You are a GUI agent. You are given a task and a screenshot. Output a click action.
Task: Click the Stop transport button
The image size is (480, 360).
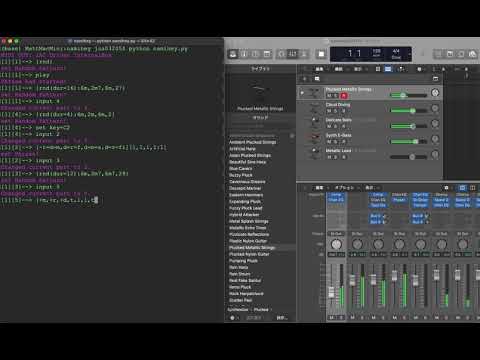(321, 54)
